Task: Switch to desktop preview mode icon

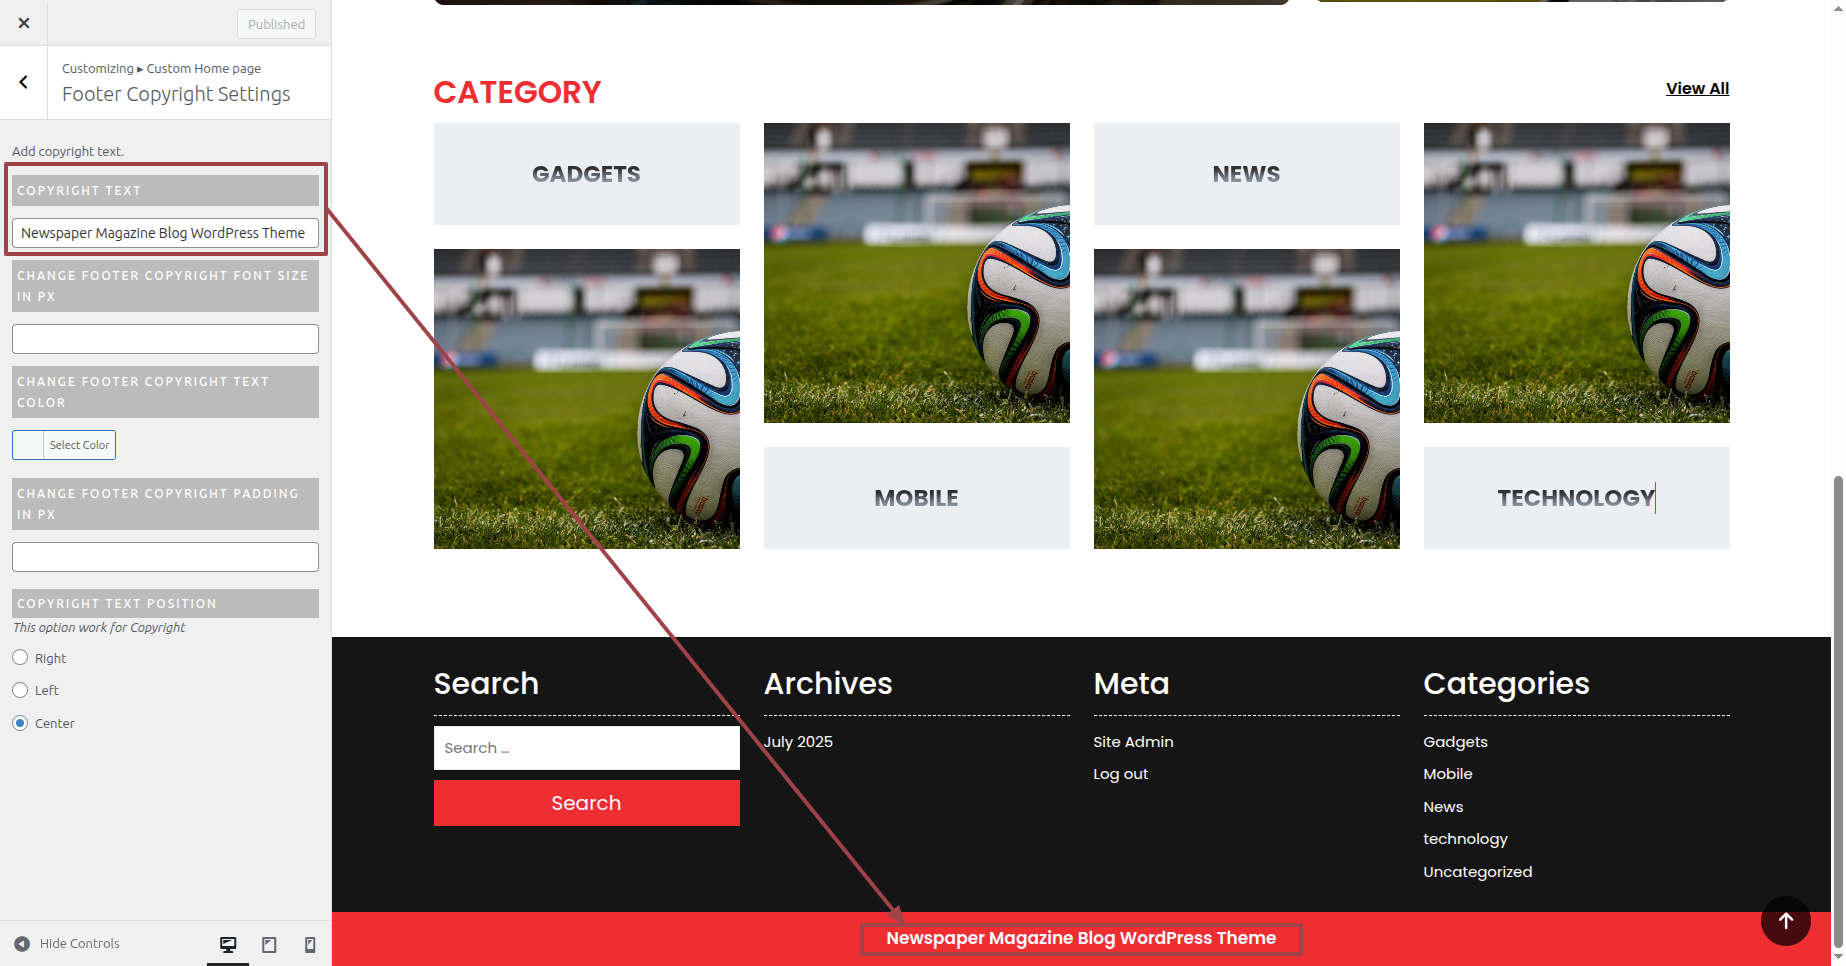Action: 228,944
